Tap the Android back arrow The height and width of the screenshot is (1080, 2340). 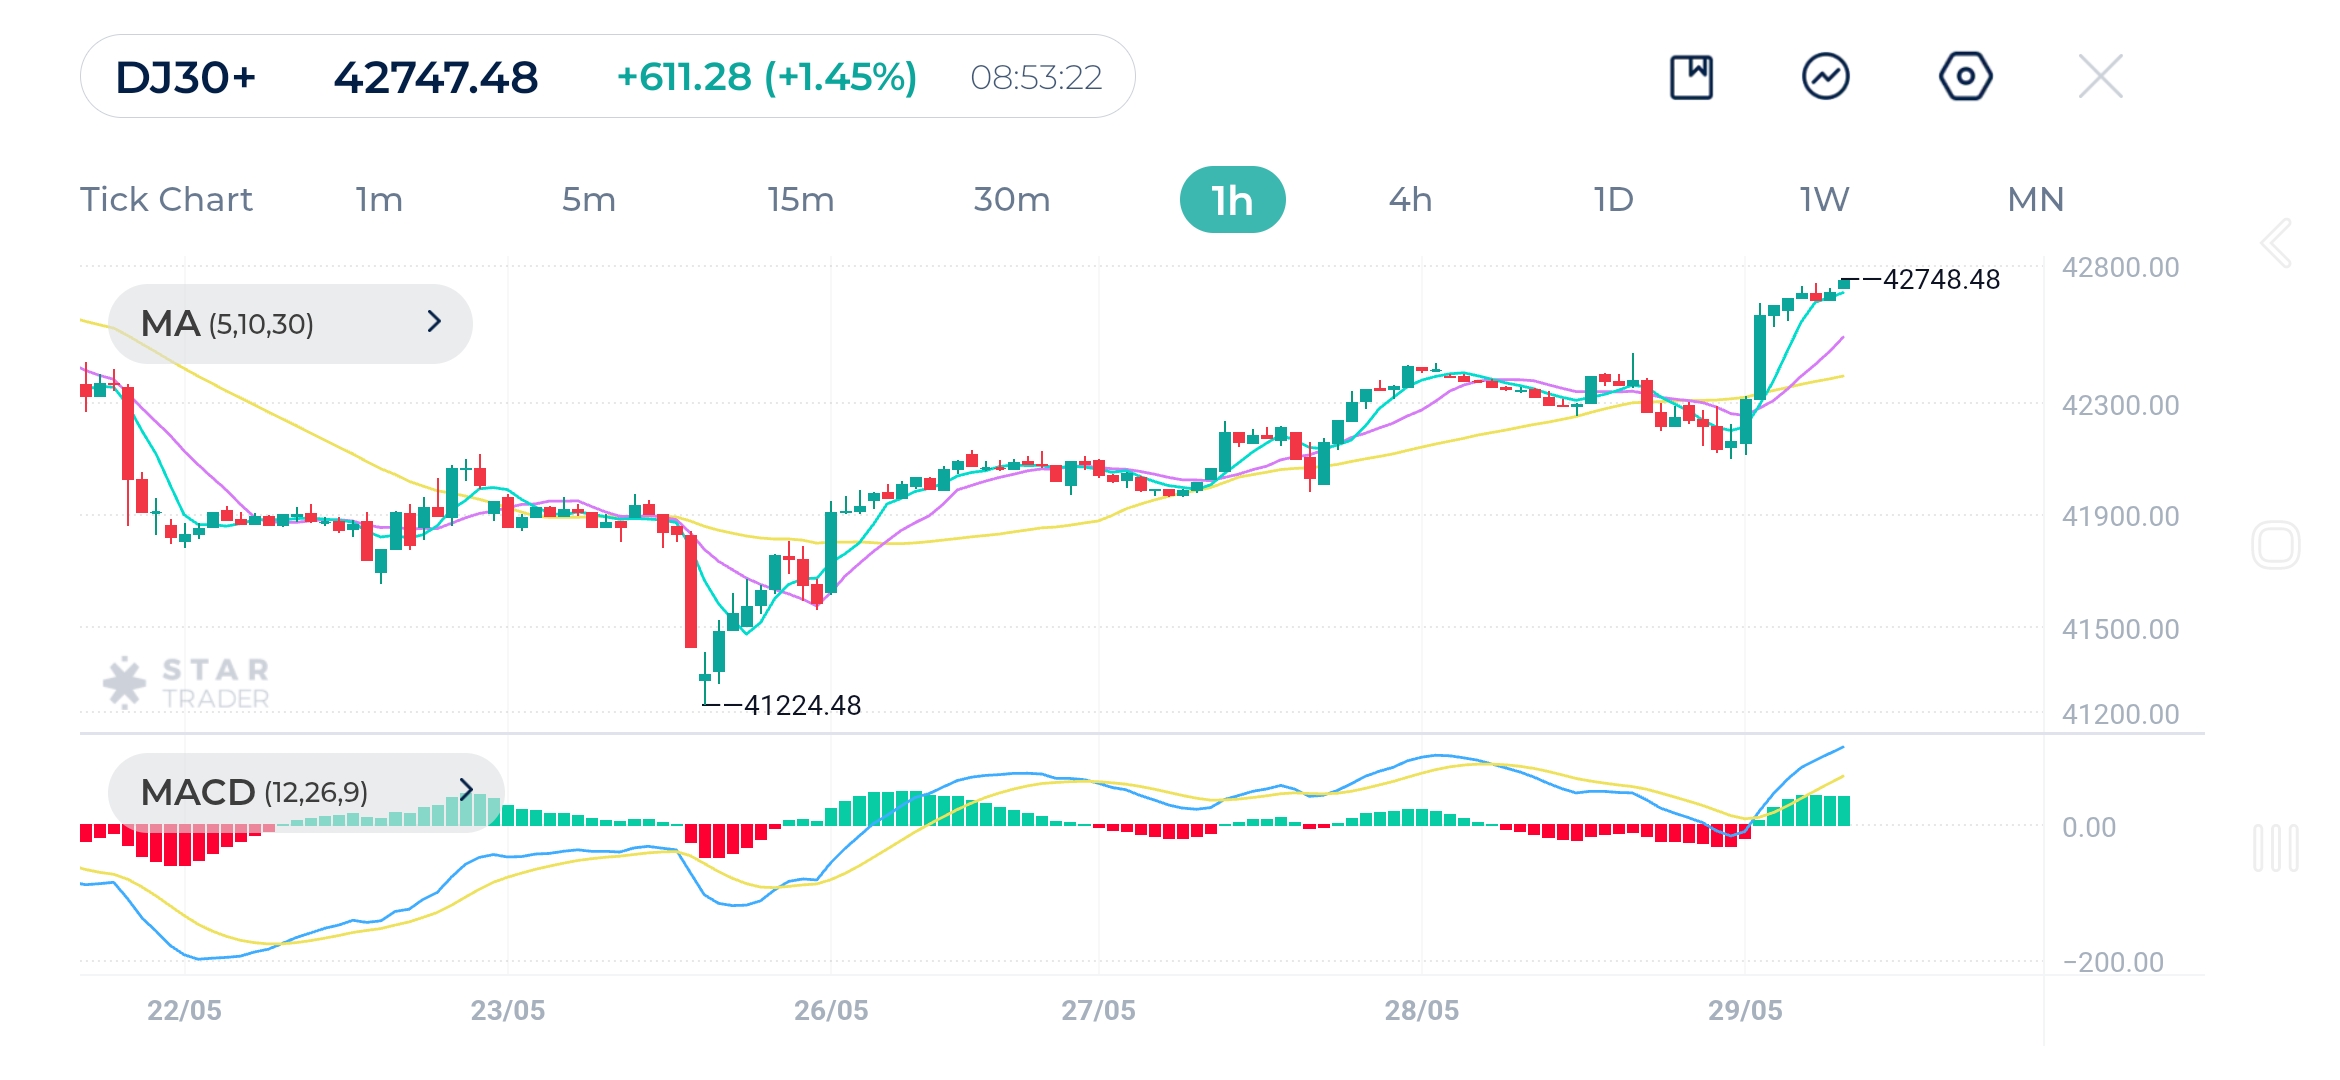tap(2277, 243)
